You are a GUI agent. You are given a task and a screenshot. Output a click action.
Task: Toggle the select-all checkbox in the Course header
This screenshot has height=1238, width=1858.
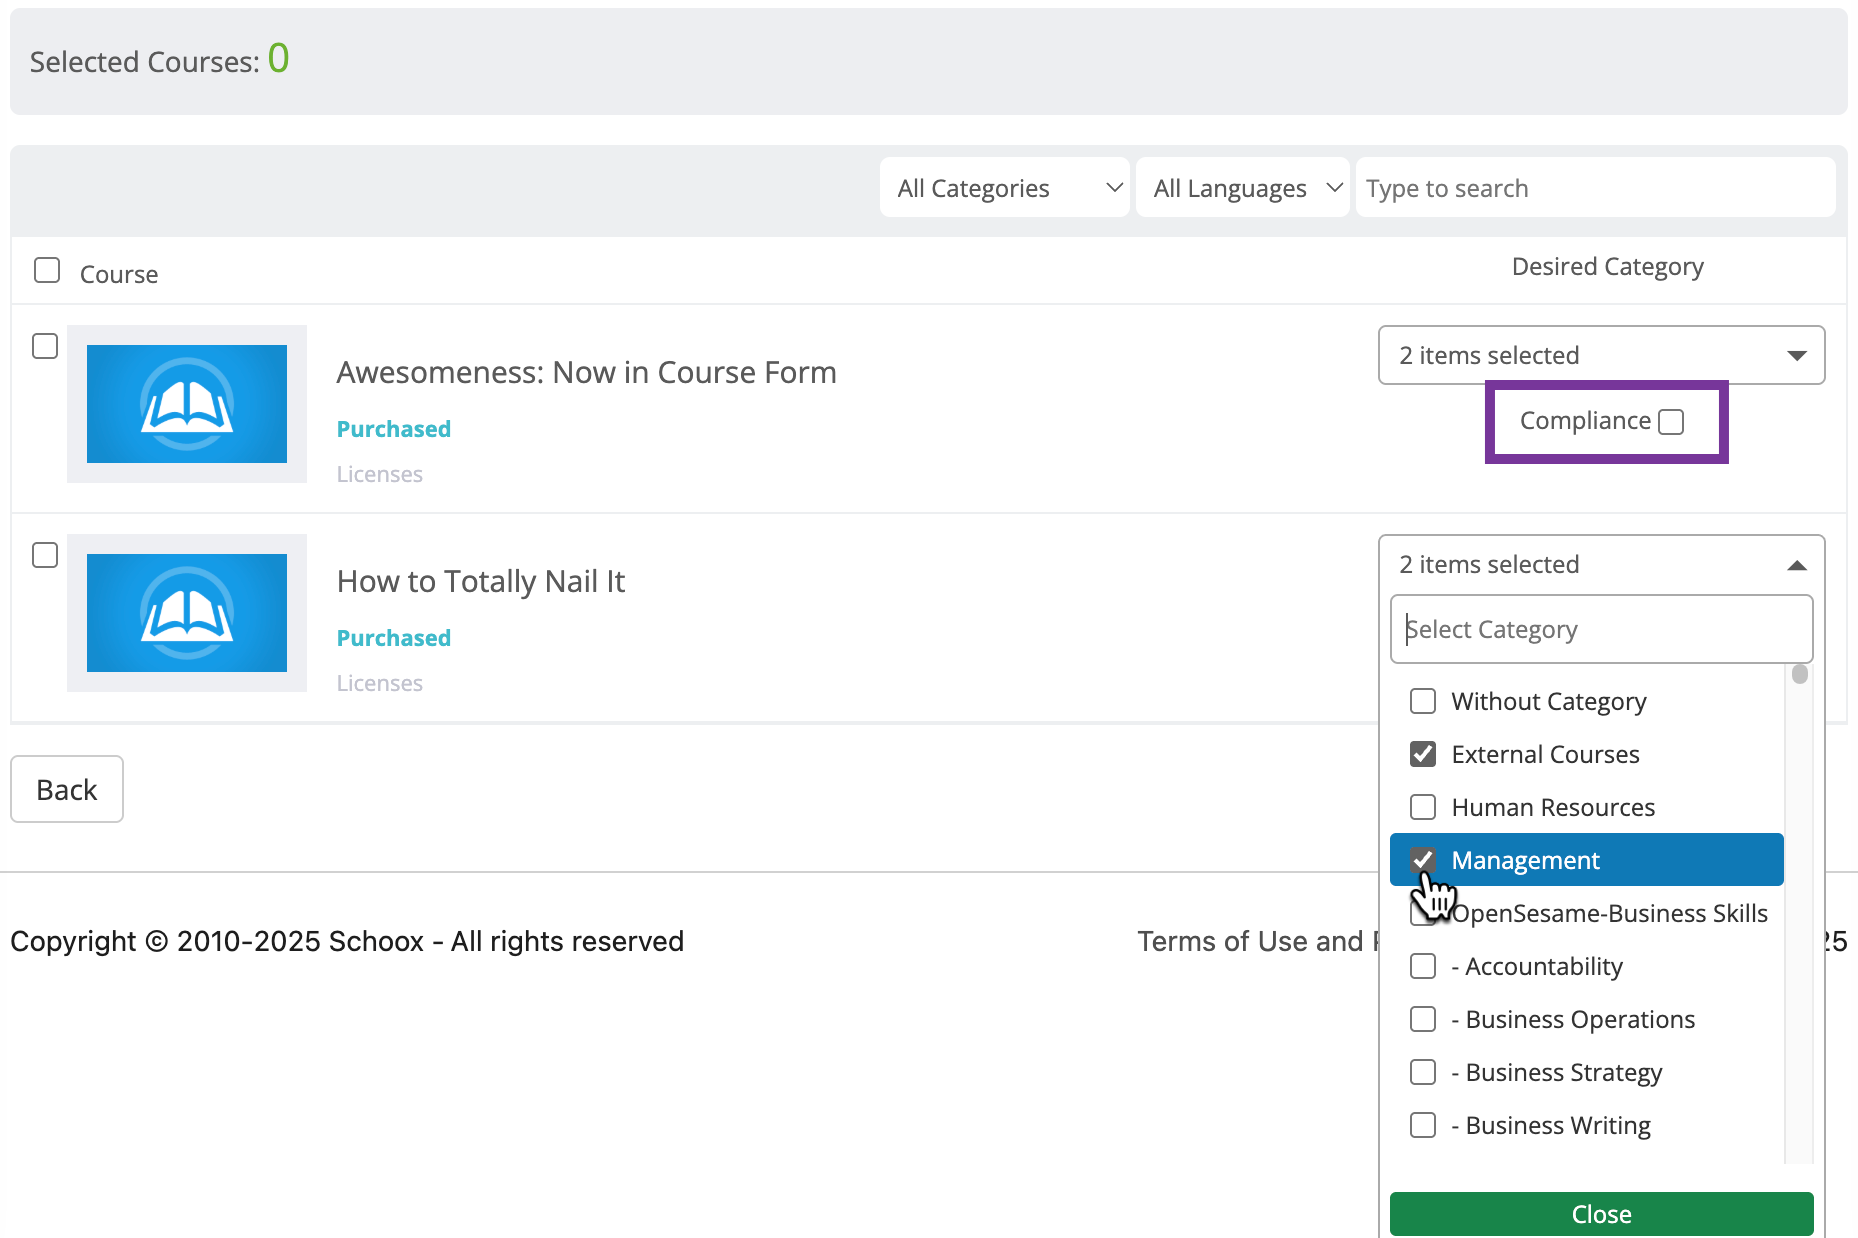click(x=47, y=269)
